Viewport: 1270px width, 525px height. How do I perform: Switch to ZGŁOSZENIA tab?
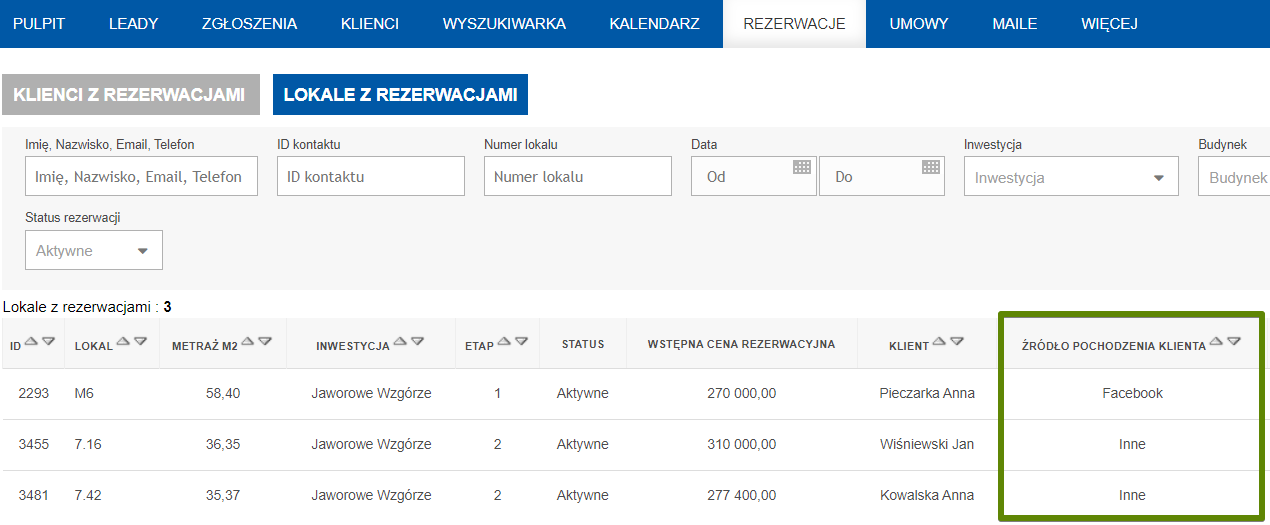249,24
